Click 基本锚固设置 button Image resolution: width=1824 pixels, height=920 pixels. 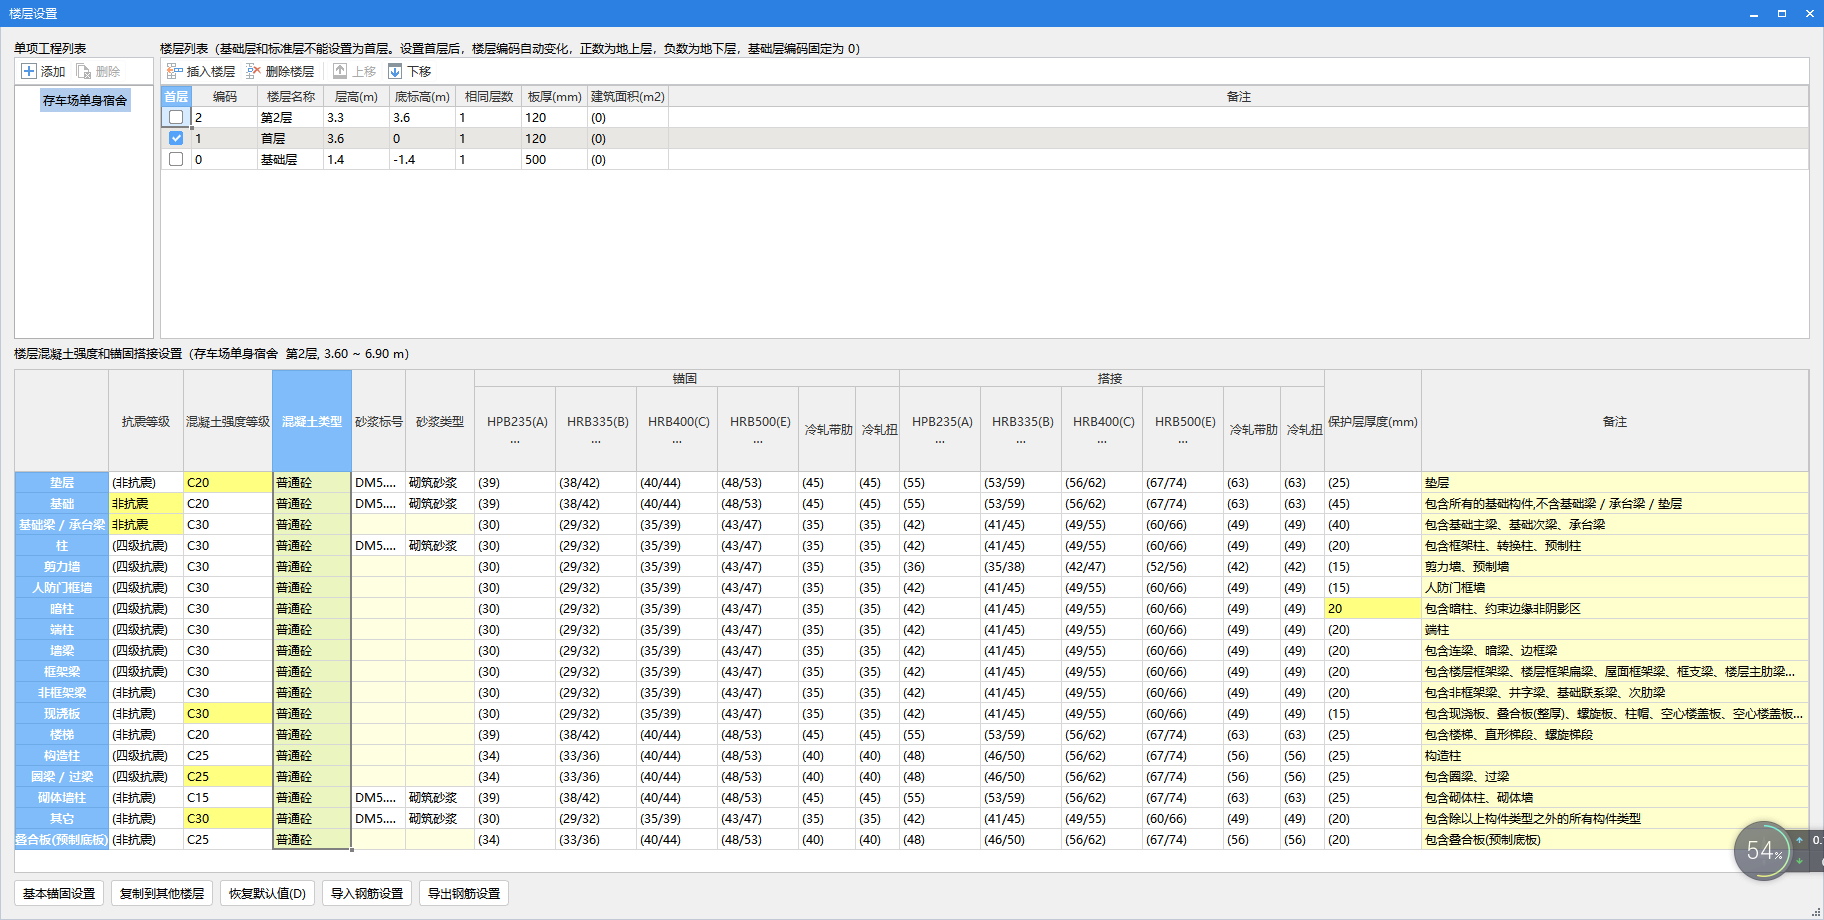click(59, 893)
